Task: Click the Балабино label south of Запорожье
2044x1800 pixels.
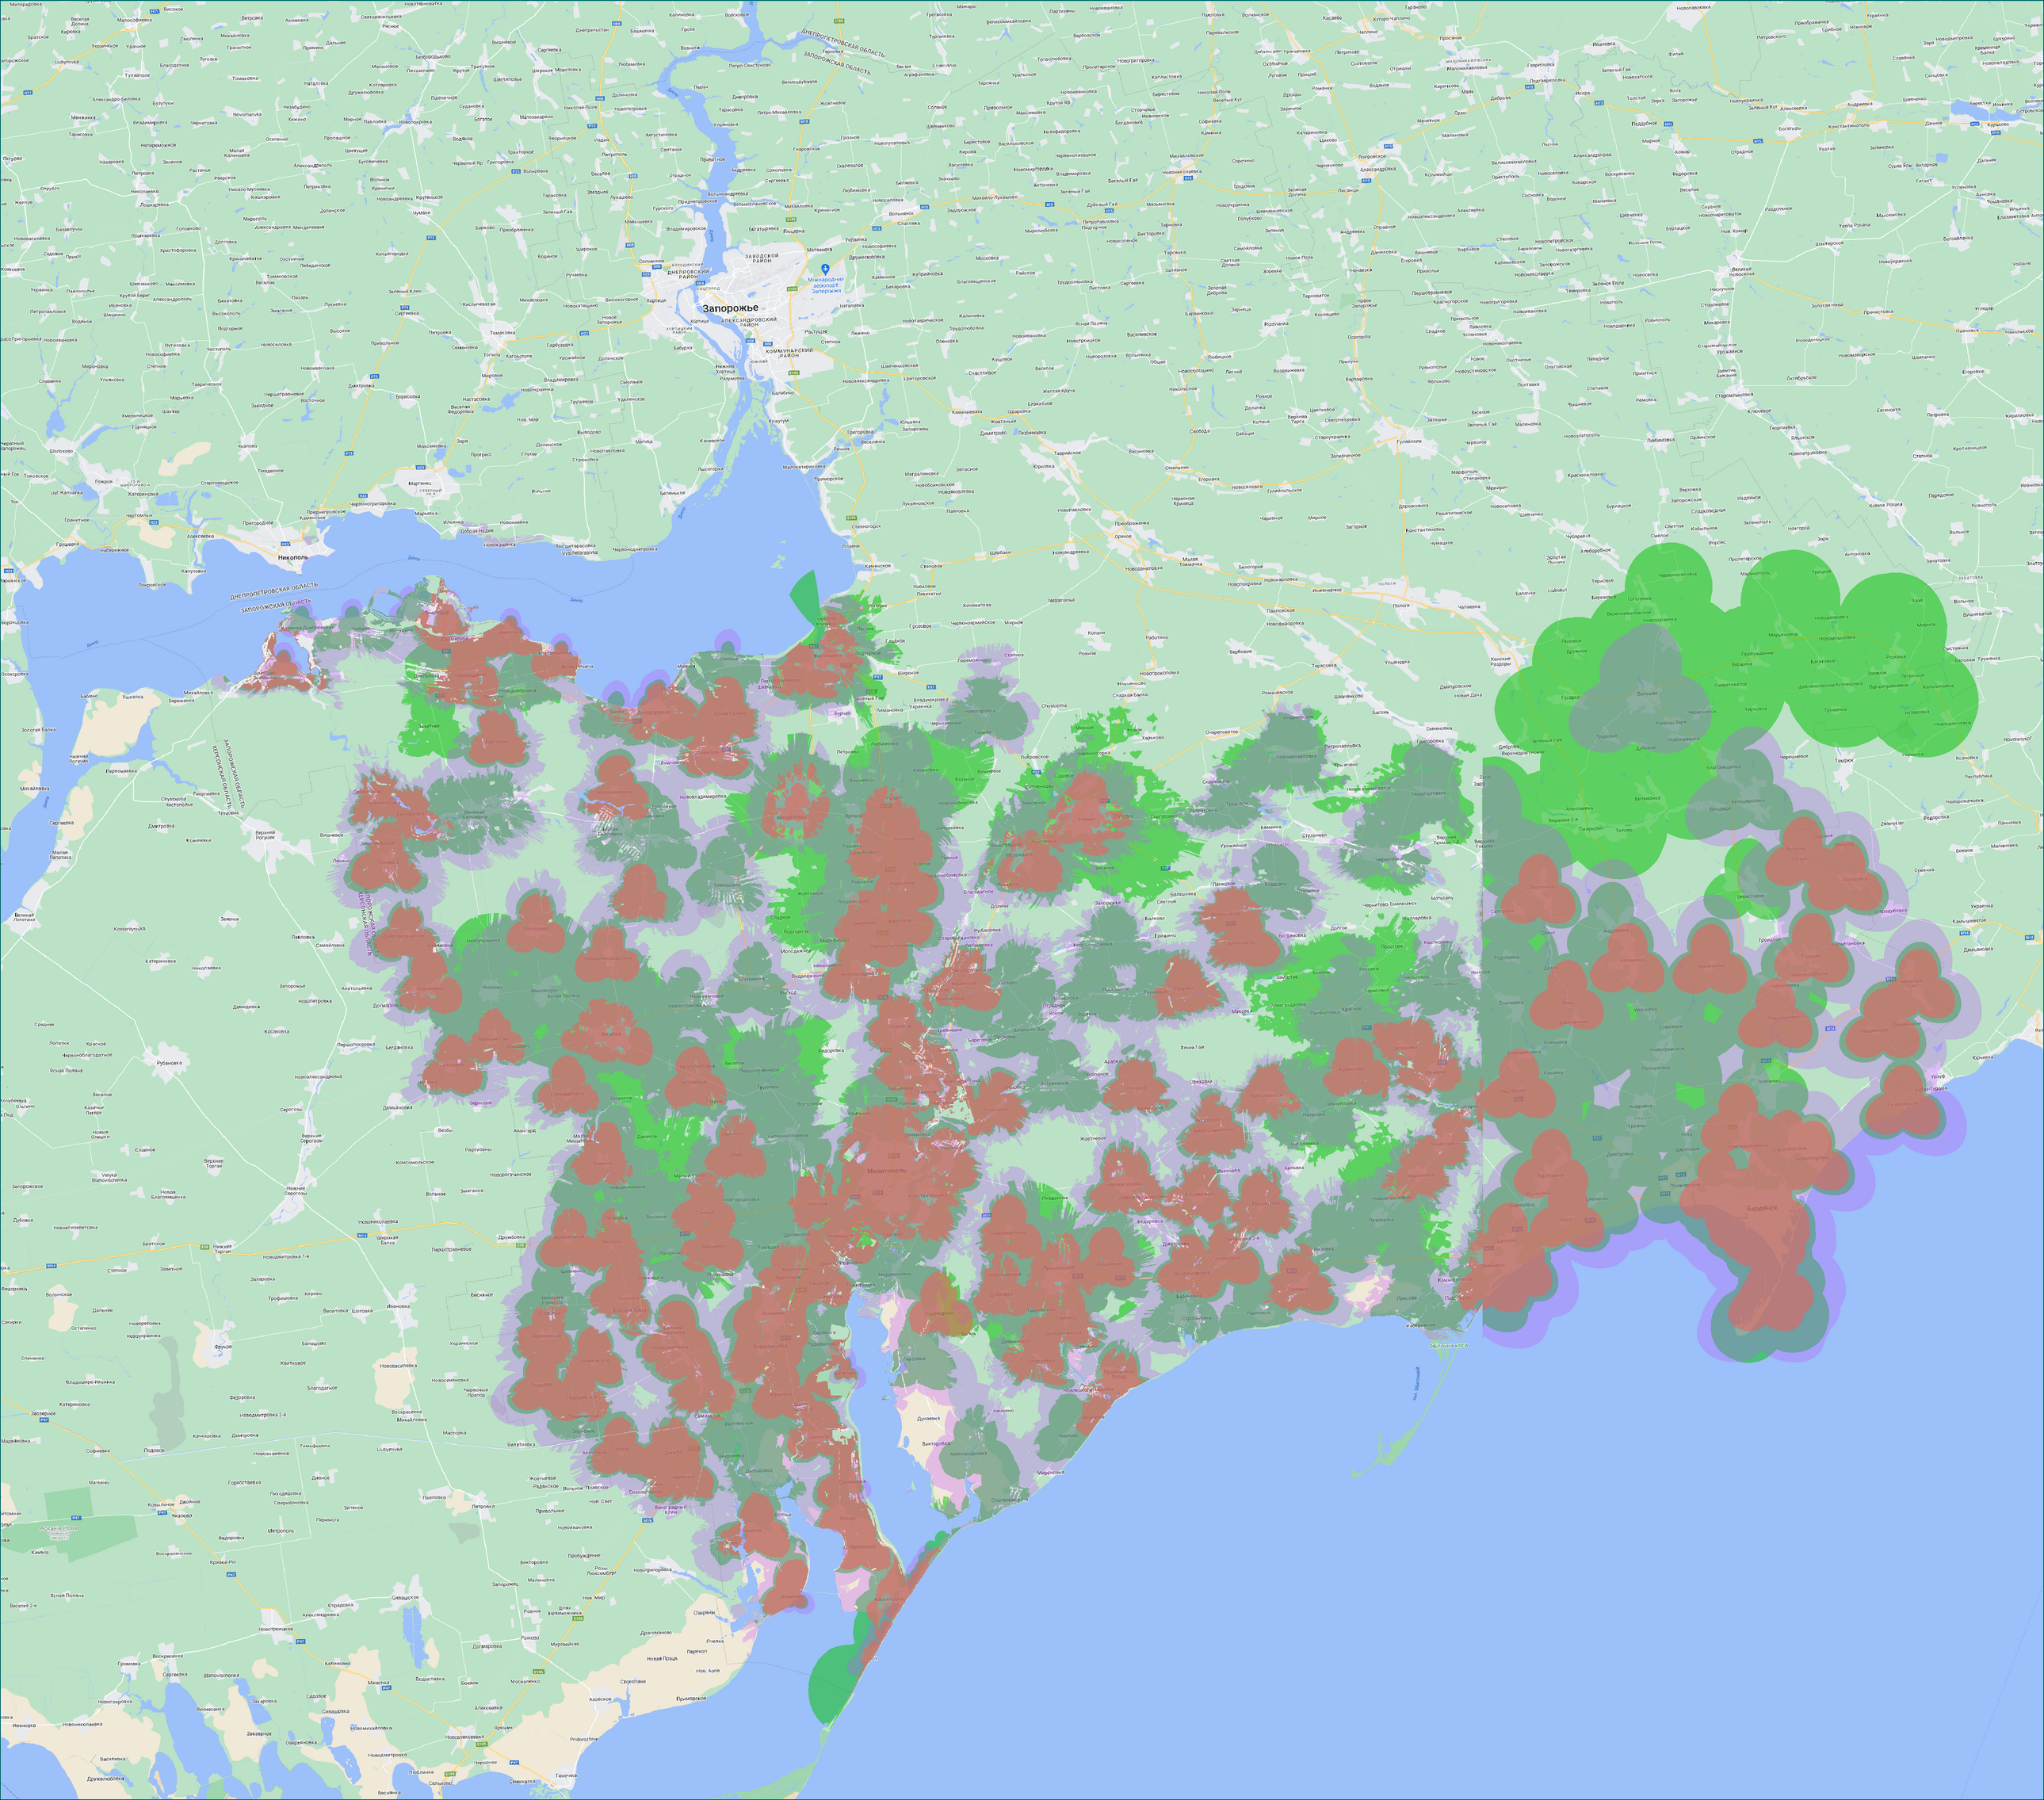Action: click(782, 392)
